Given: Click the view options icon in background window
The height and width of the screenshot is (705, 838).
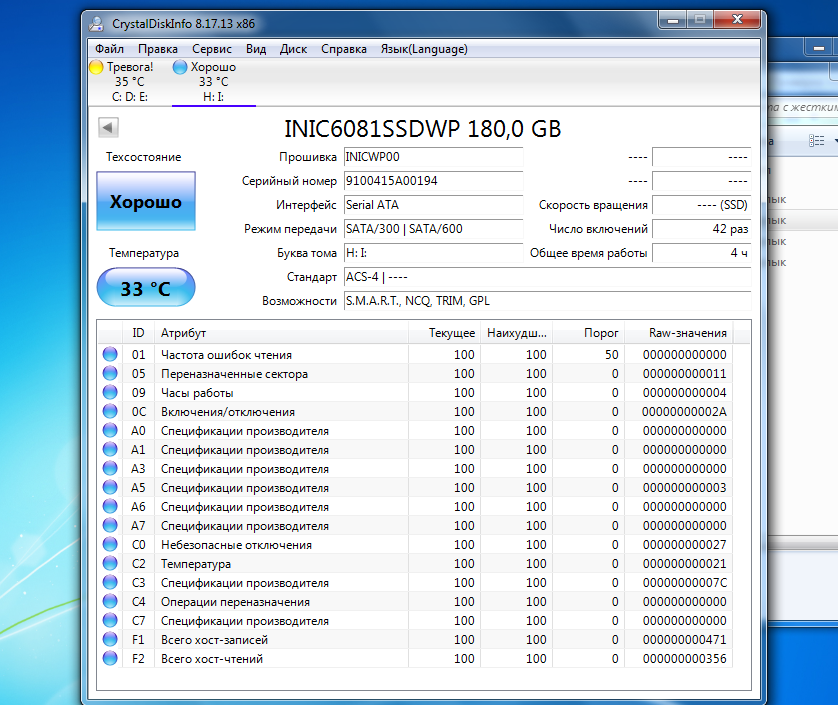Looking at the screenshot, I should [x=816, y=141].
